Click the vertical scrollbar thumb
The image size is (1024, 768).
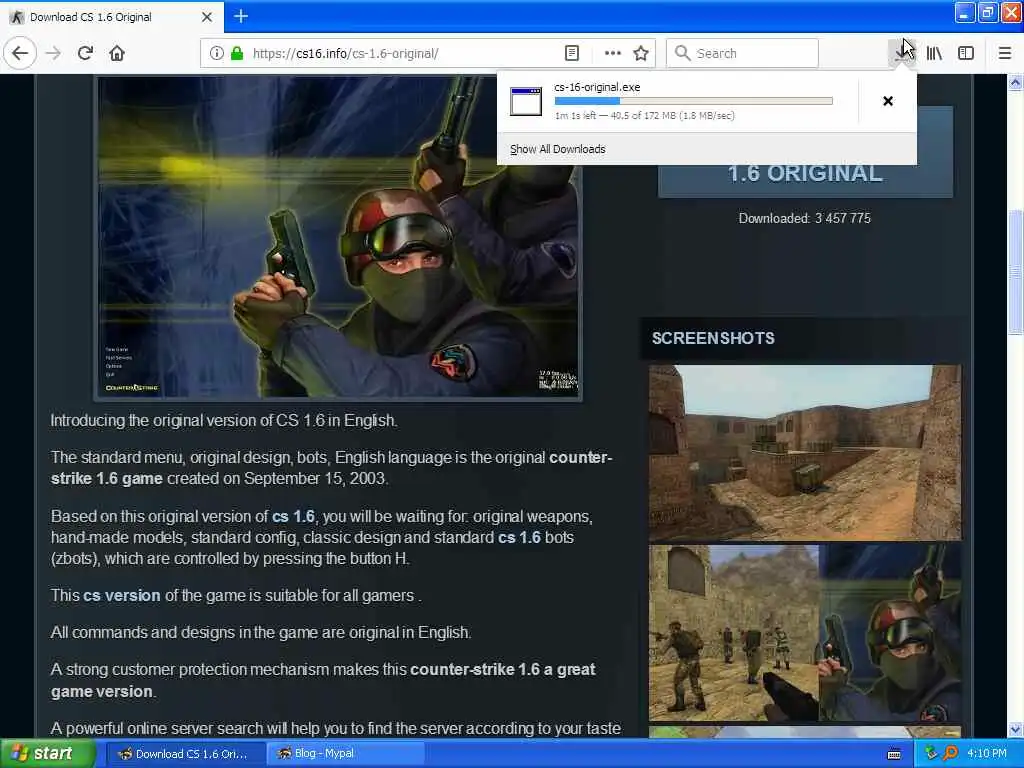(1016, 271)
